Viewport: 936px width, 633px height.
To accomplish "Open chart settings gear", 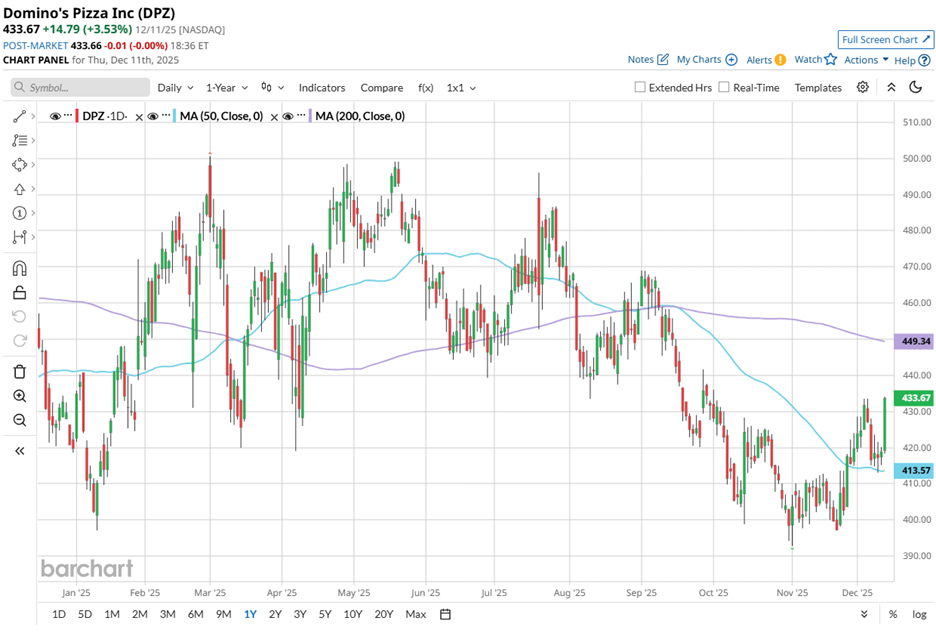I will click(863, 88).
